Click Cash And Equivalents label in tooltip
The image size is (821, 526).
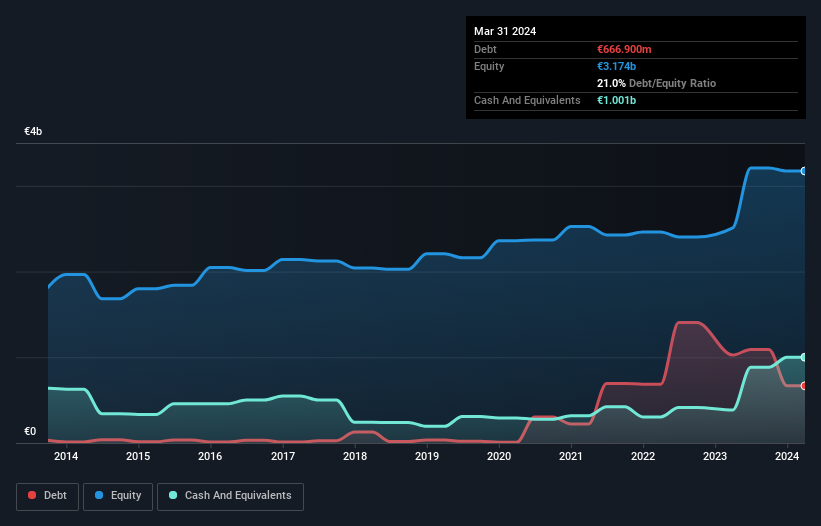pyautogui.click(x=527, y=100)
